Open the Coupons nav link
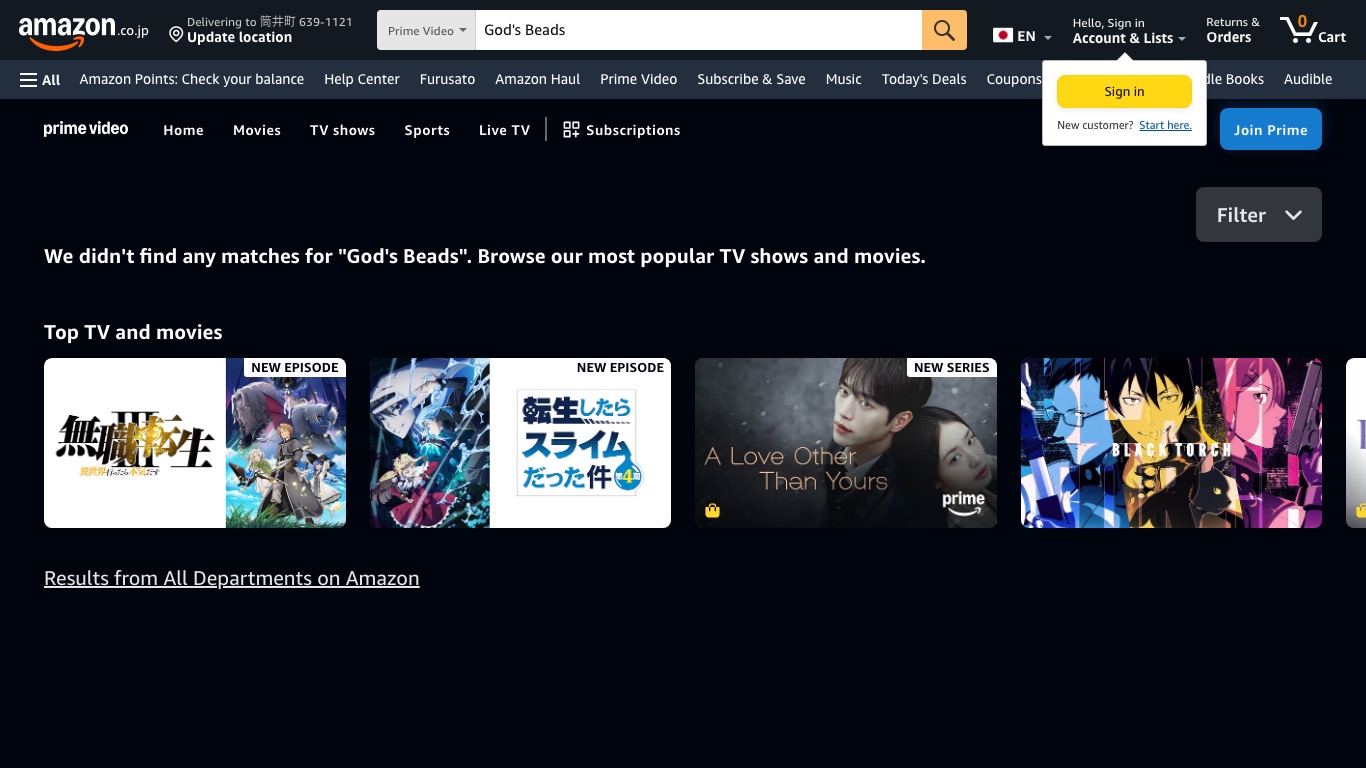Screen dimensions: 1366x768 pos(1014,79)
